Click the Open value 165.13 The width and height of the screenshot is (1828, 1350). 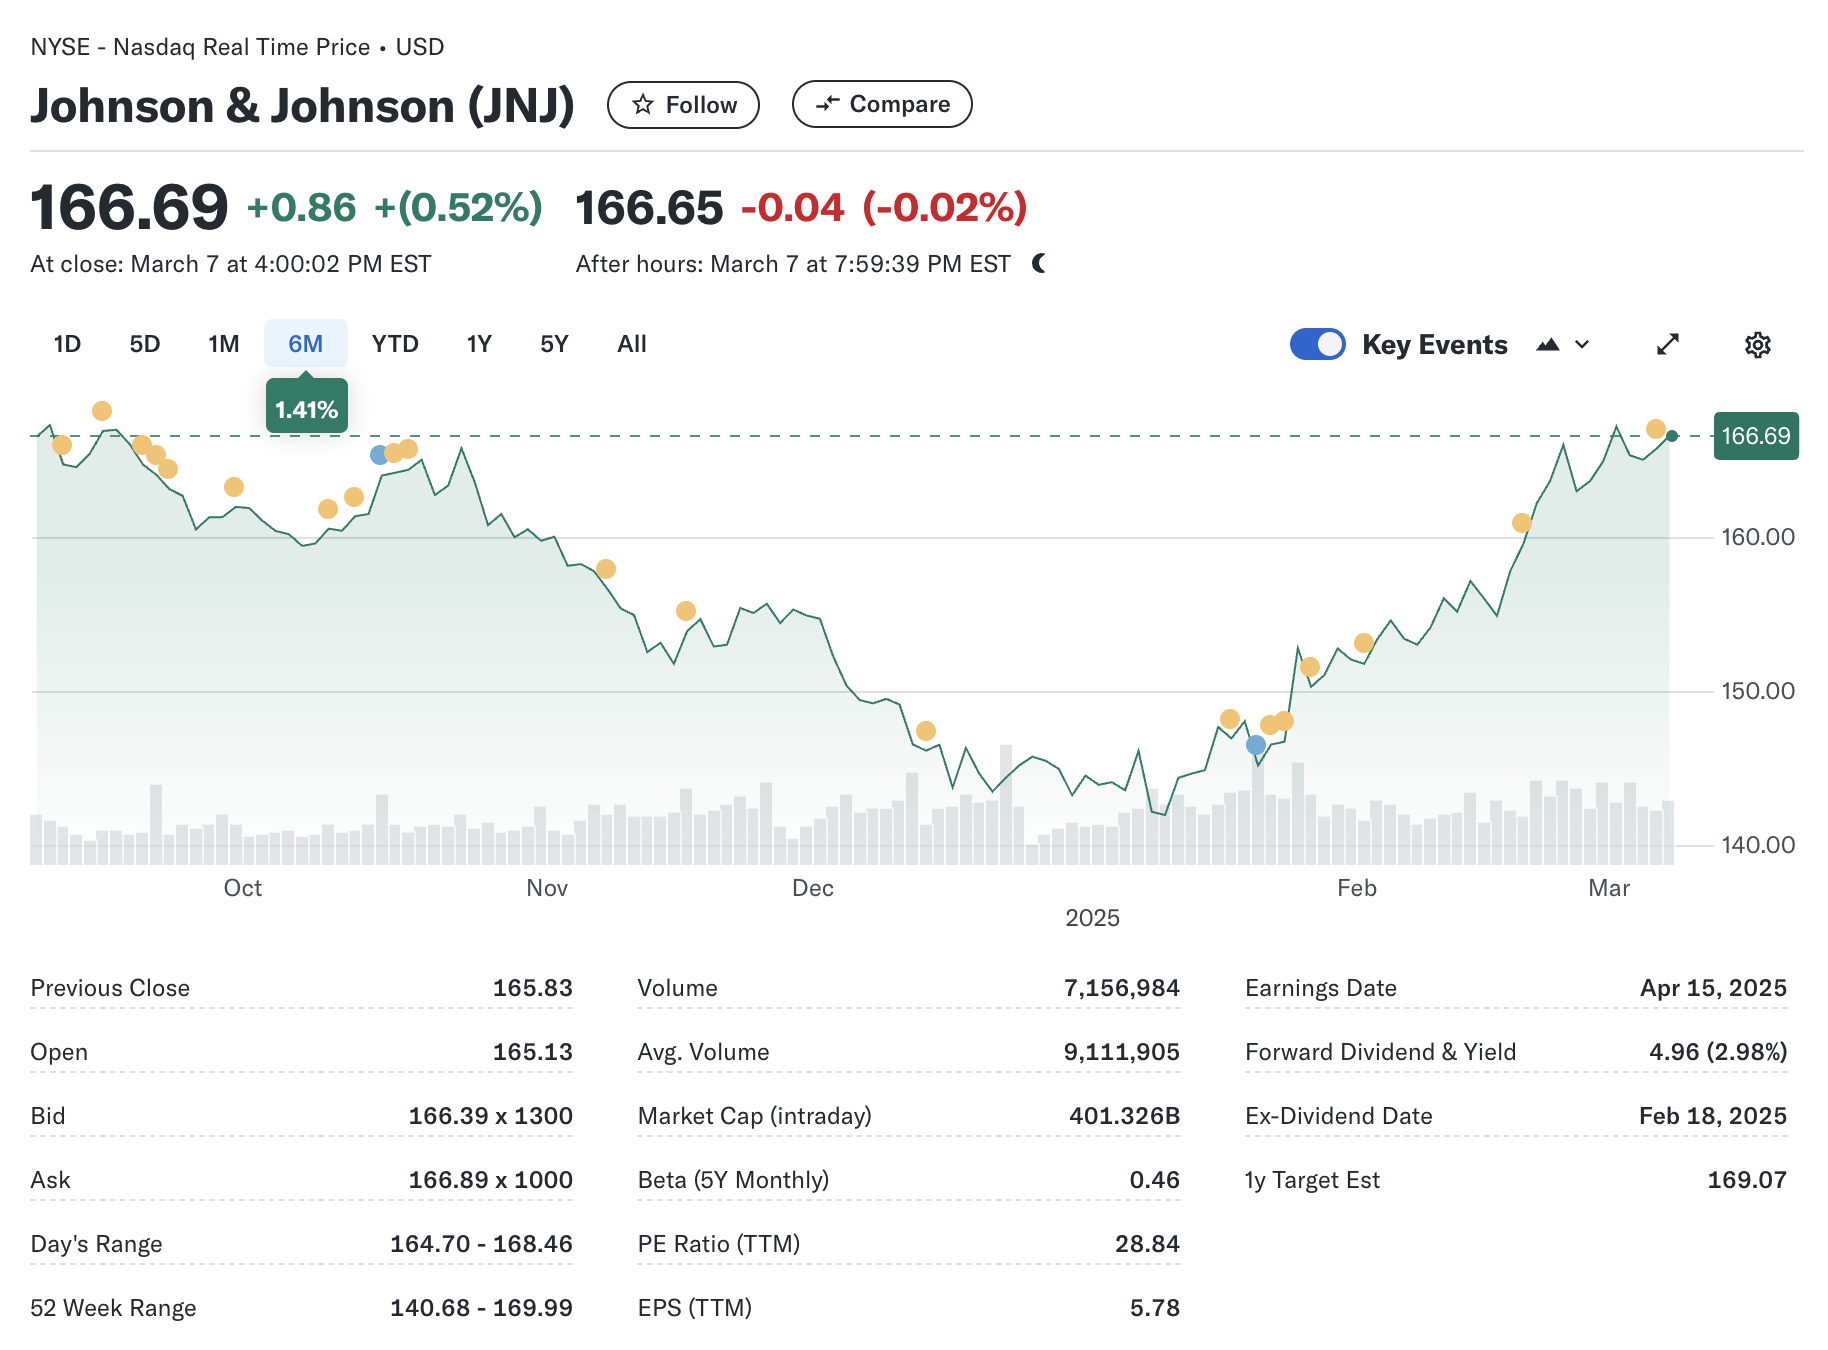pos(533,1052)
